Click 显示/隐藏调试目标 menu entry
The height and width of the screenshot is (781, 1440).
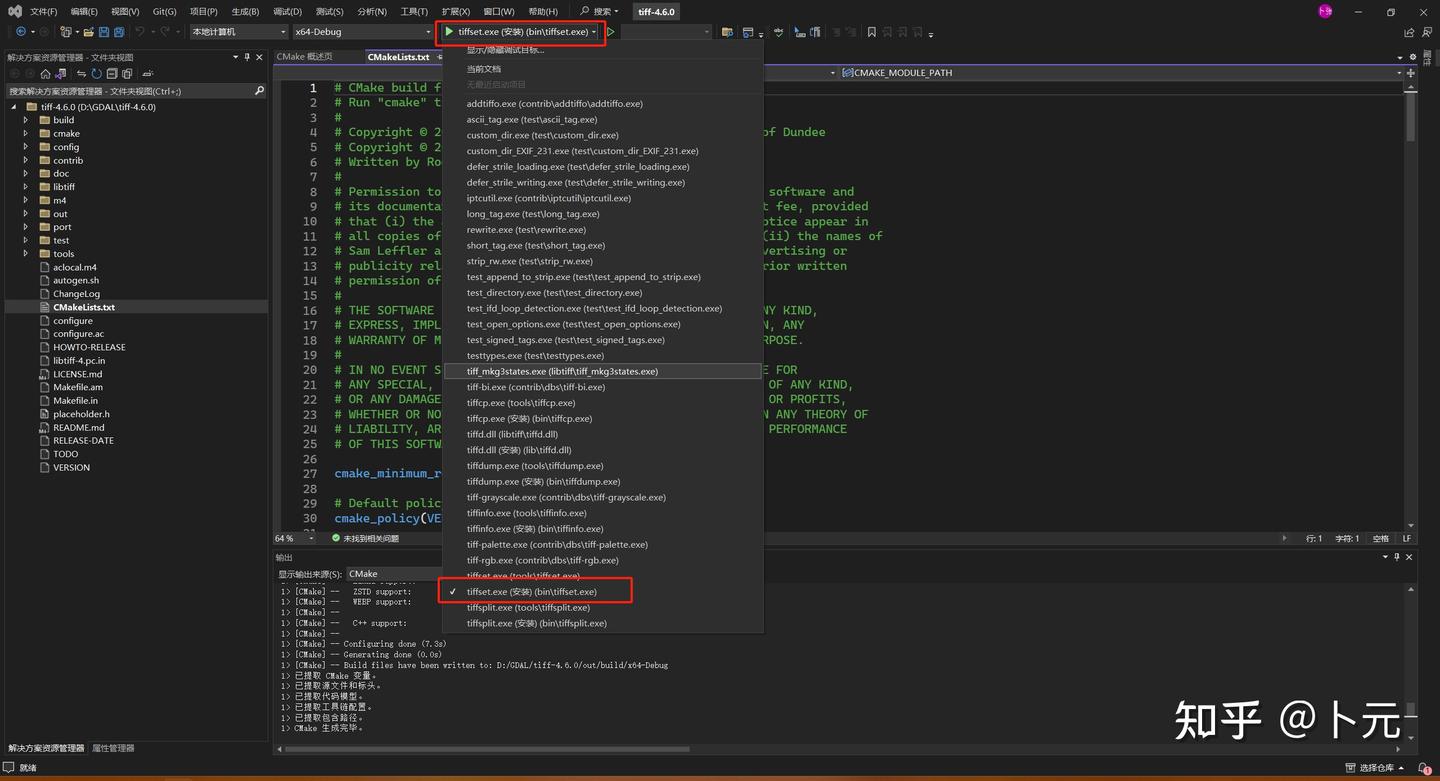(x=505, y=50)
